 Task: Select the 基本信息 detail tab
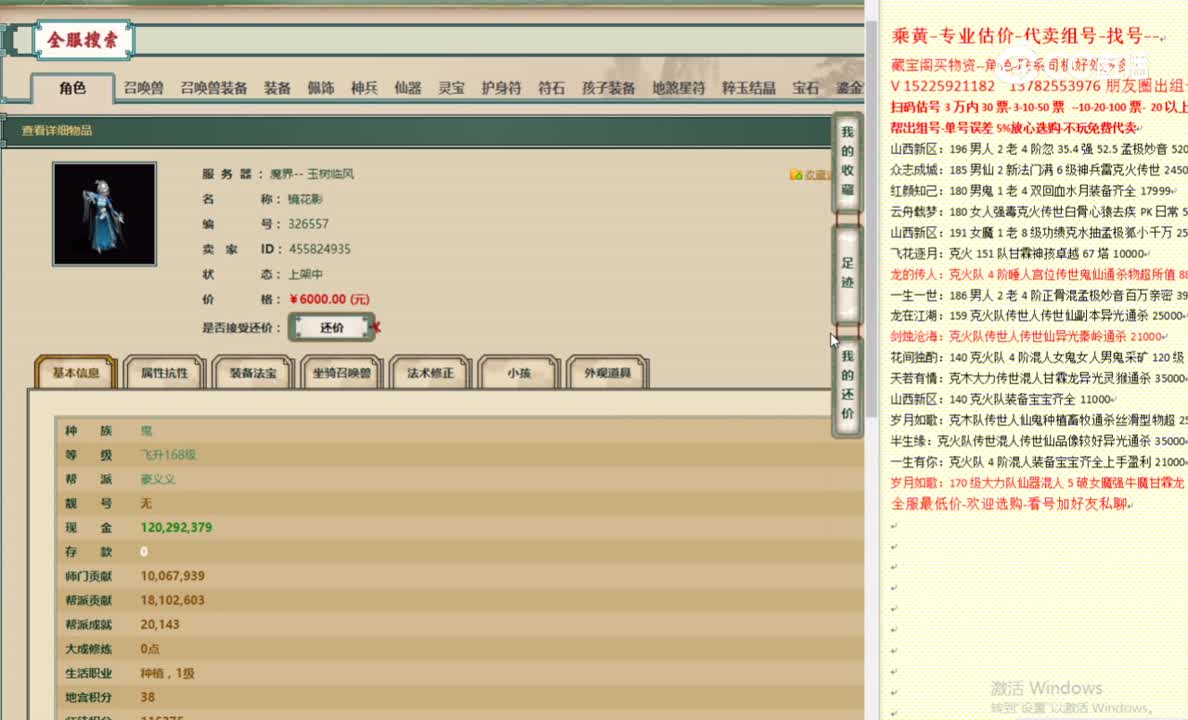76,373
